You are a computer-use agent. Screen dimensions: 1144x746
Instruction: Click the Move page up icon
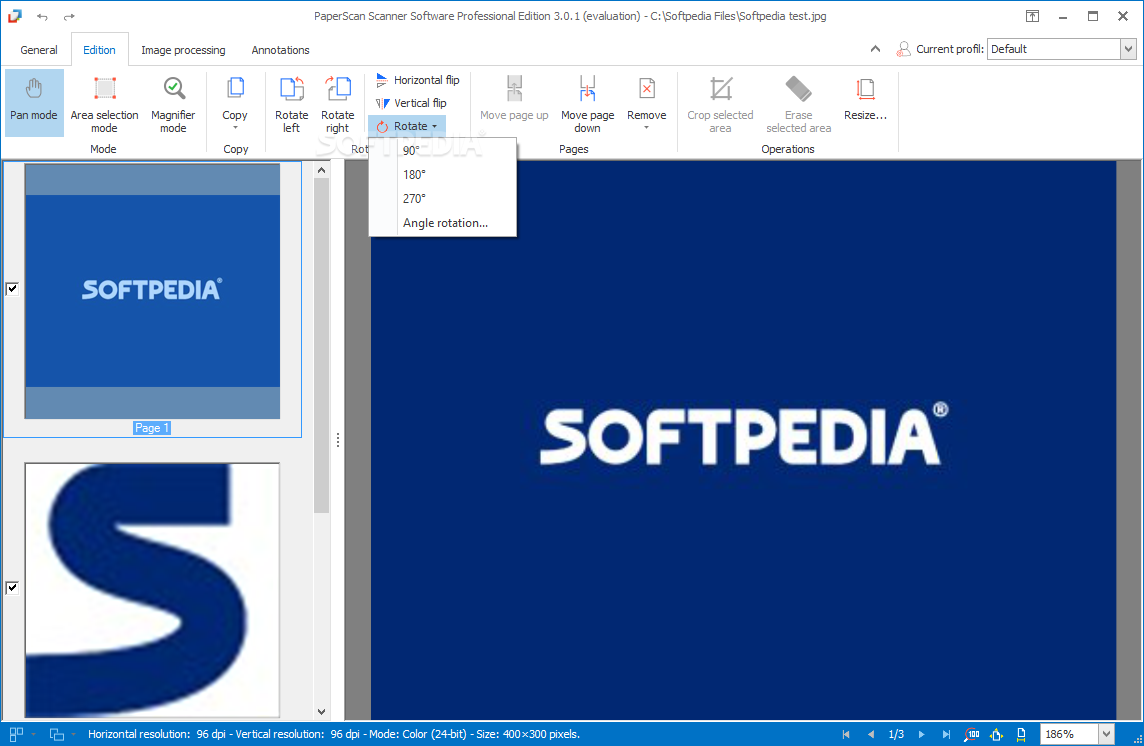(x=514, y=89)
